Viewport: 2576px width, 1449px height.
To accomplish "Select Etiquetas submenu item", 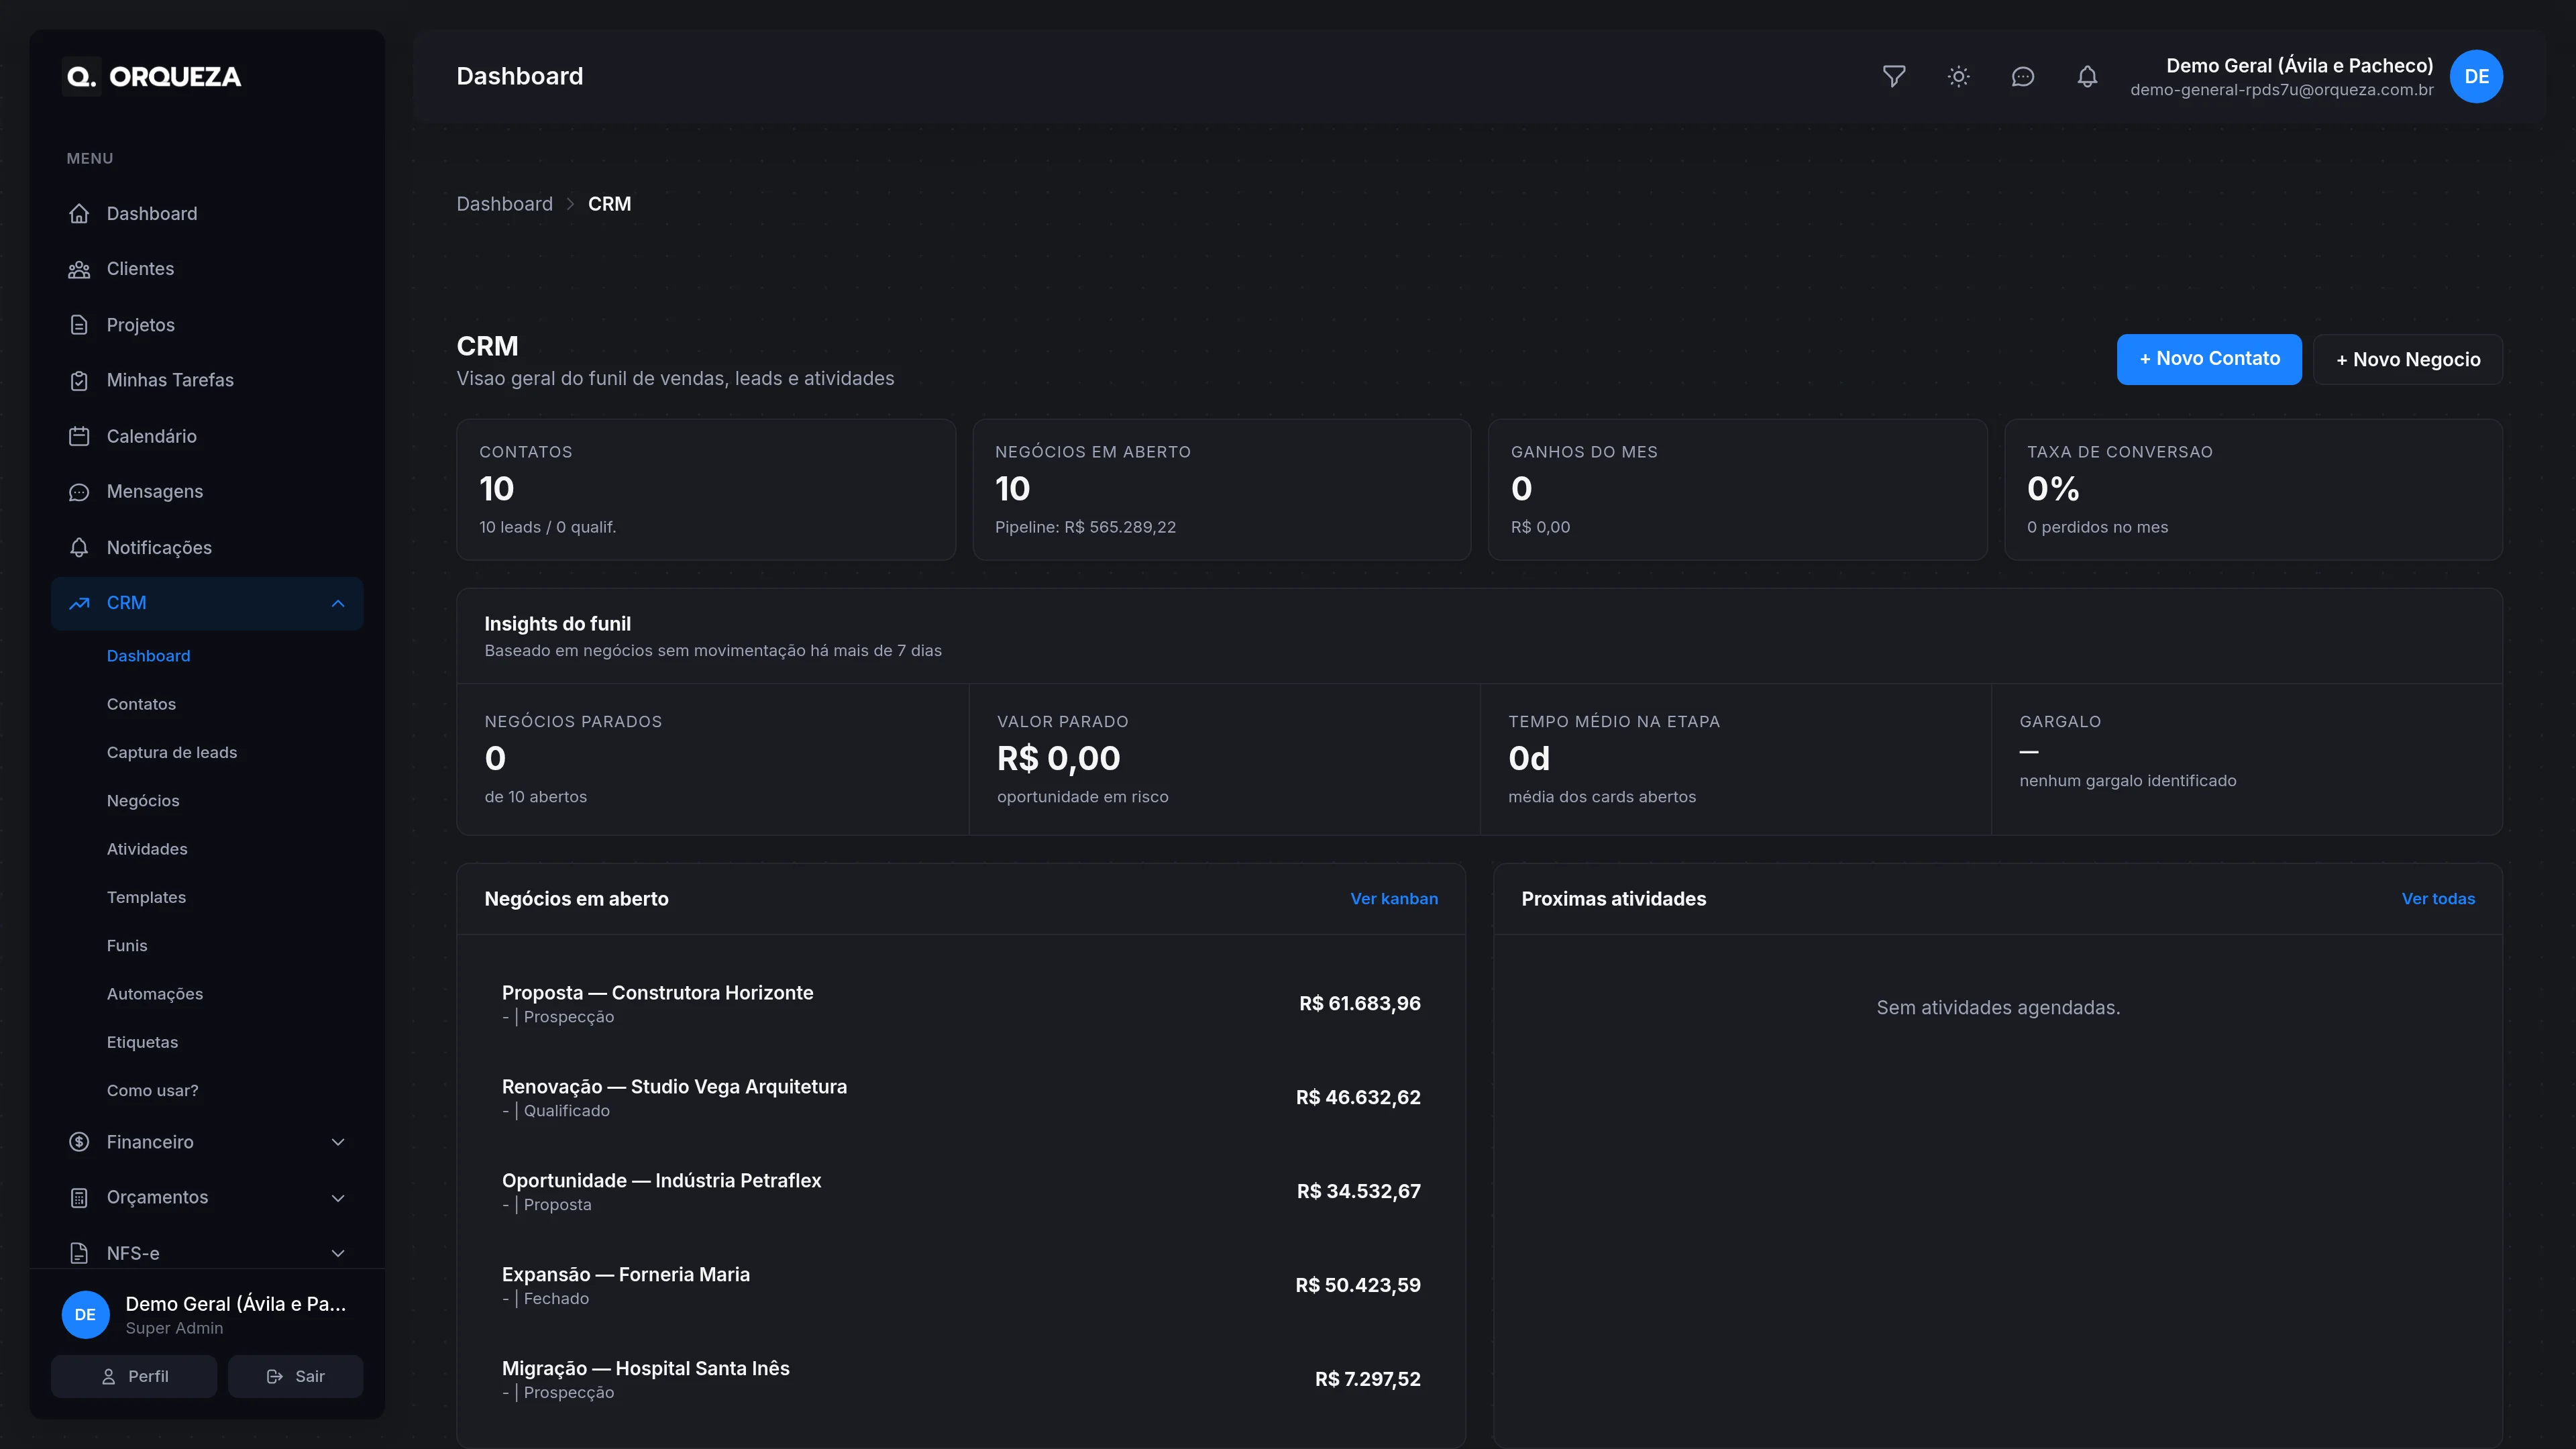I will [142, 1042].
